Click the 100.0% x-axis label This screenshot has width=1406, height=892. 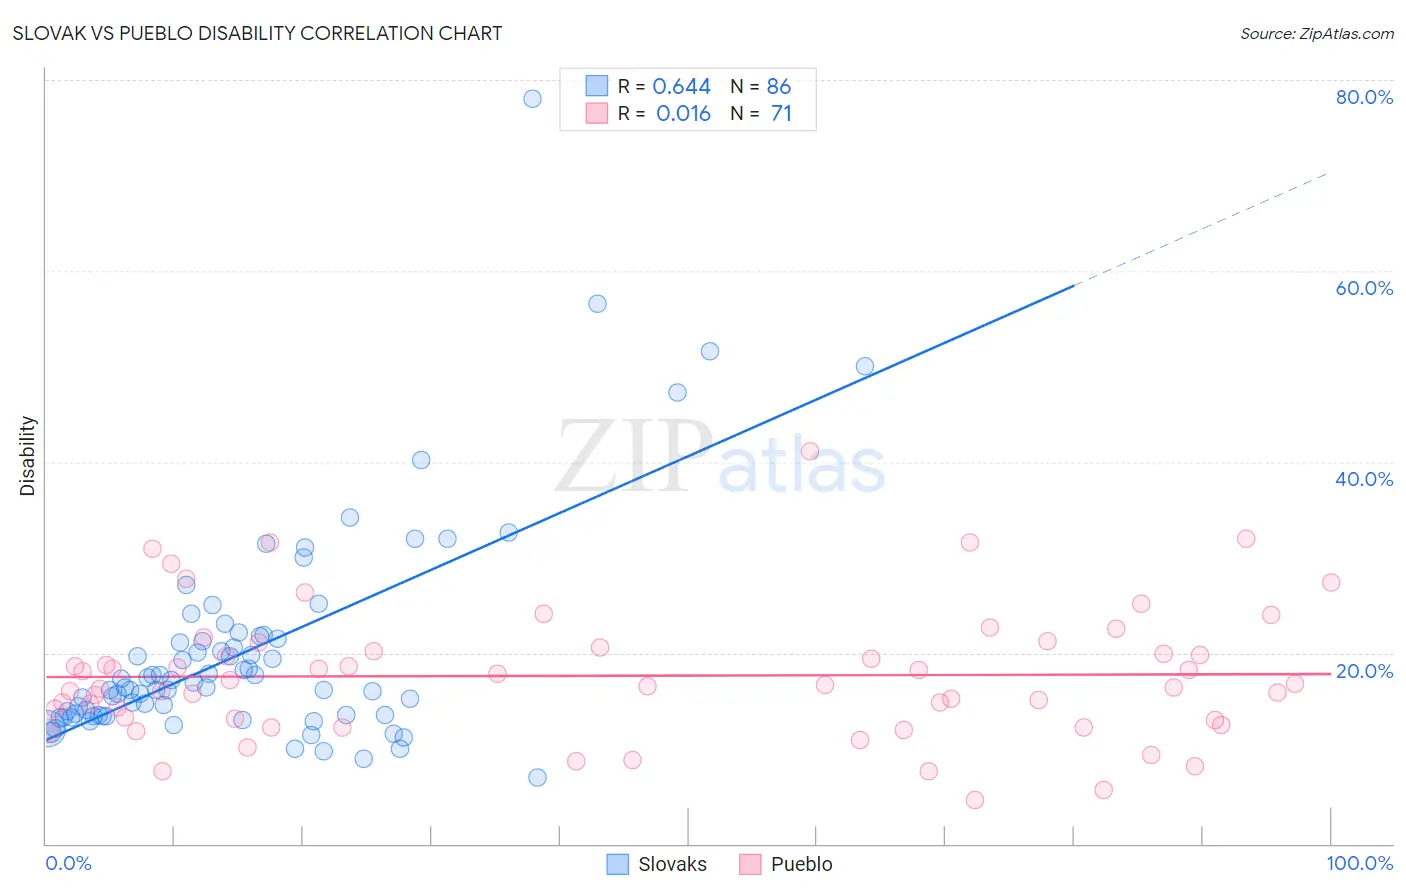1360,863
